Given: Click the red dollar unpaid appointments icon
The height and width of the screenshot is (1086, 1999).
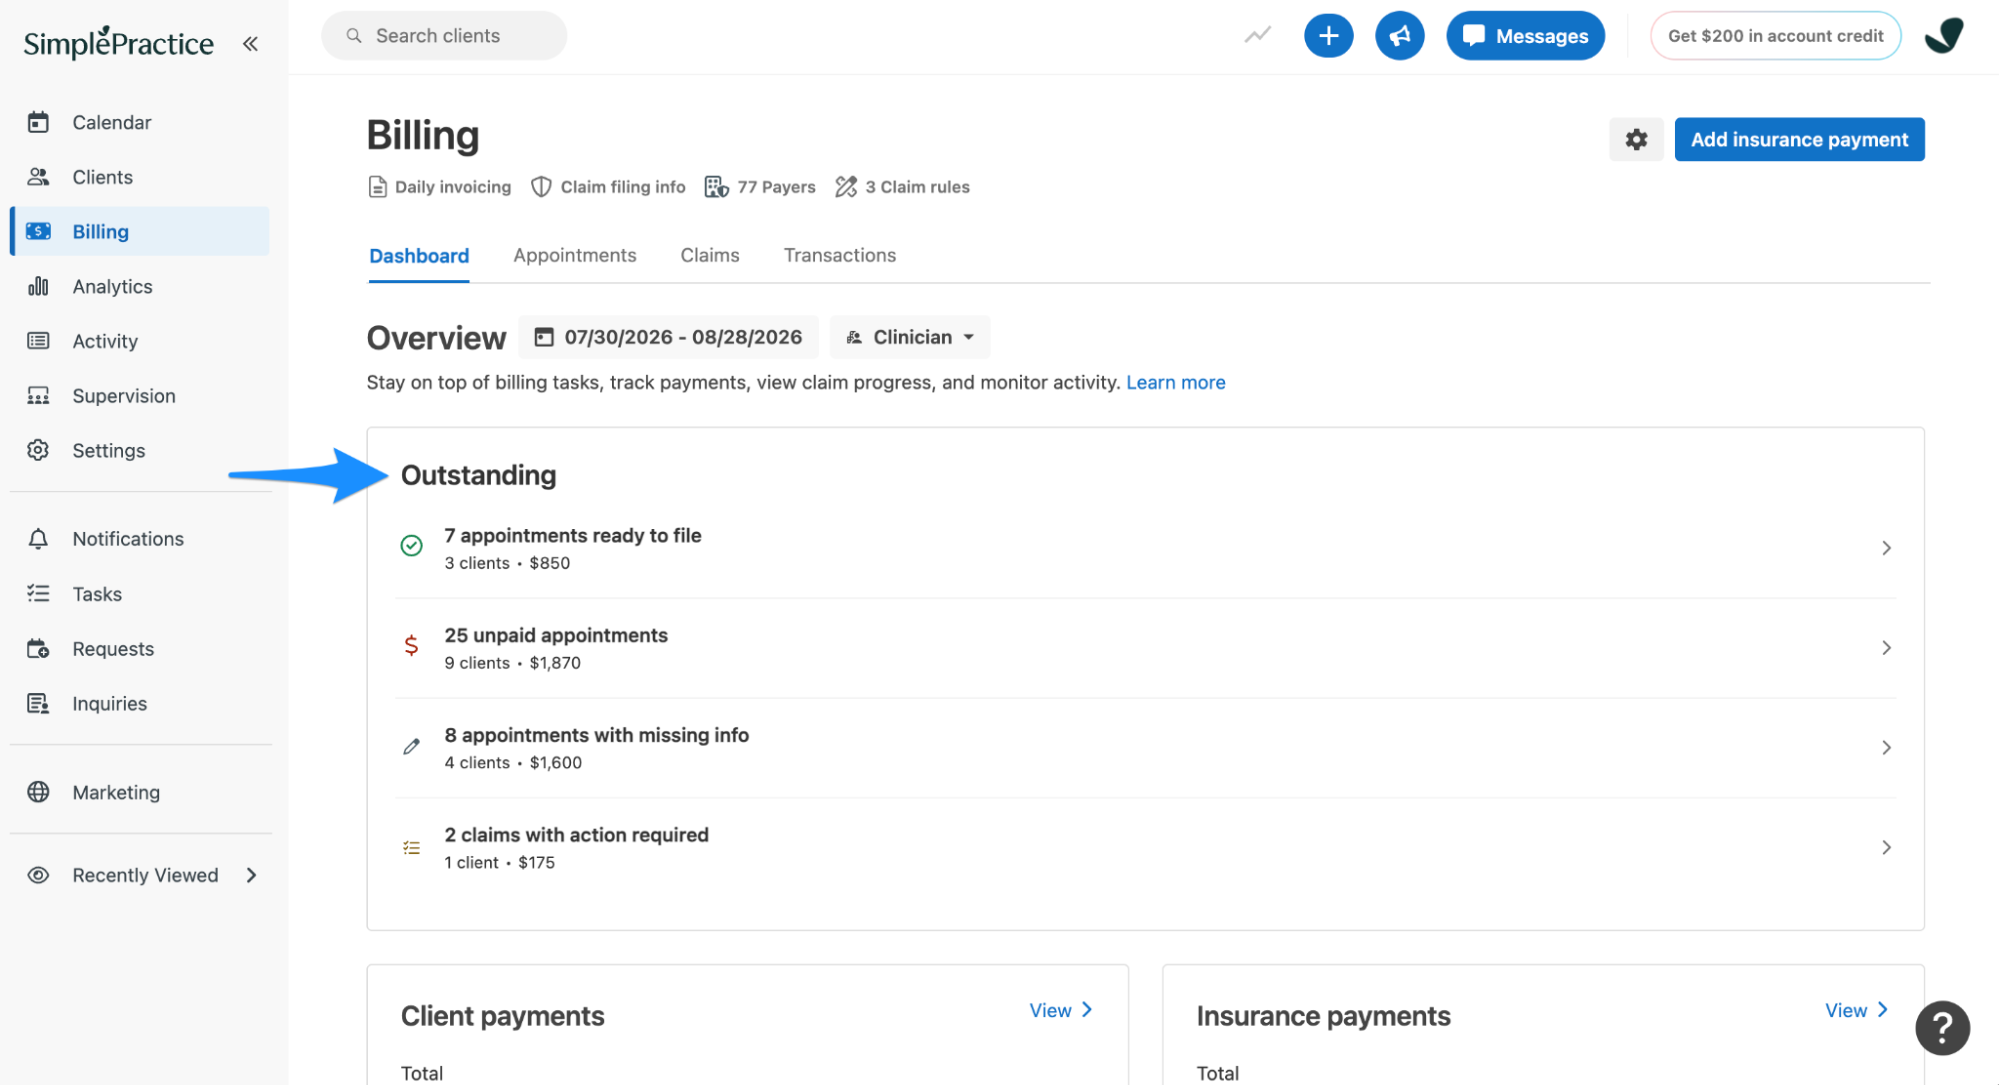Looking at the screenshot, I should point(411,645).
